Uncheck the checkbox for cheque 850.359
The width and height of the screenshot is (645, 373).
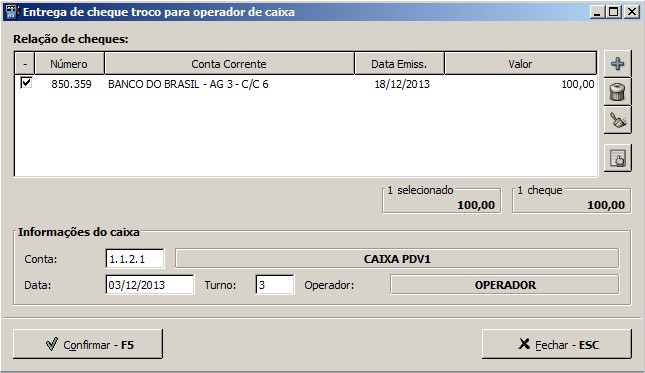pos(26,83)
